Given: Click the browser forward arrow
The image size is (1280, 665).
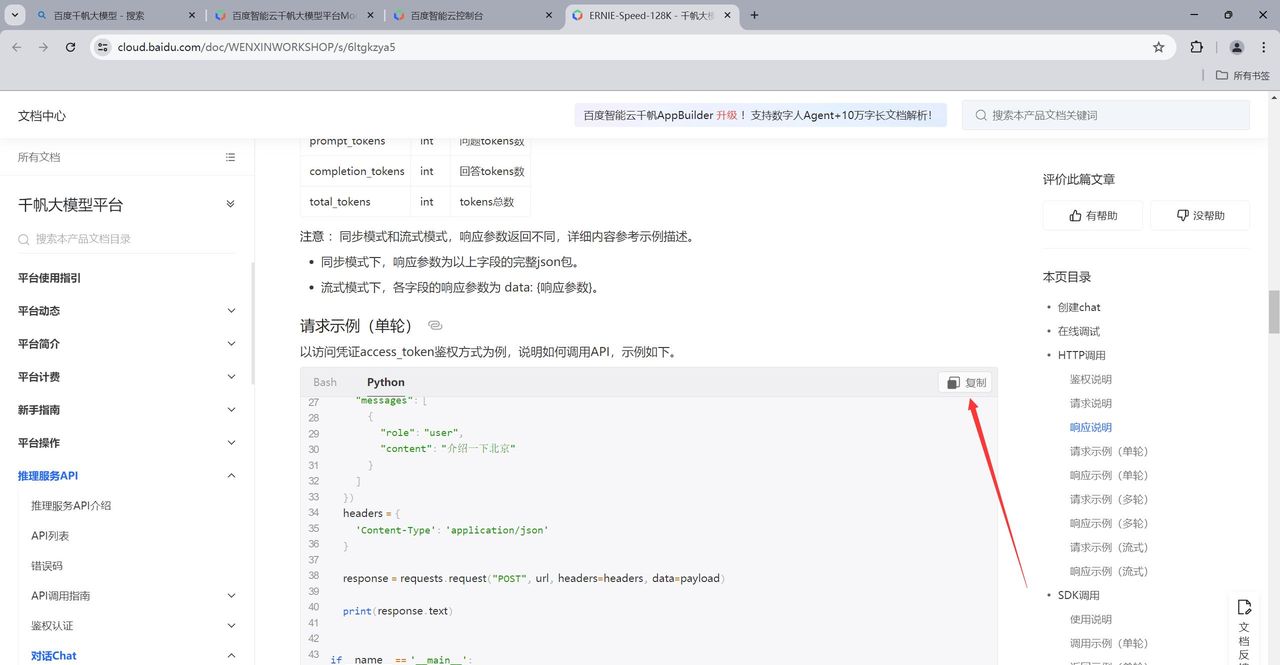Looking at the screenshot, I should coord(43,47).
